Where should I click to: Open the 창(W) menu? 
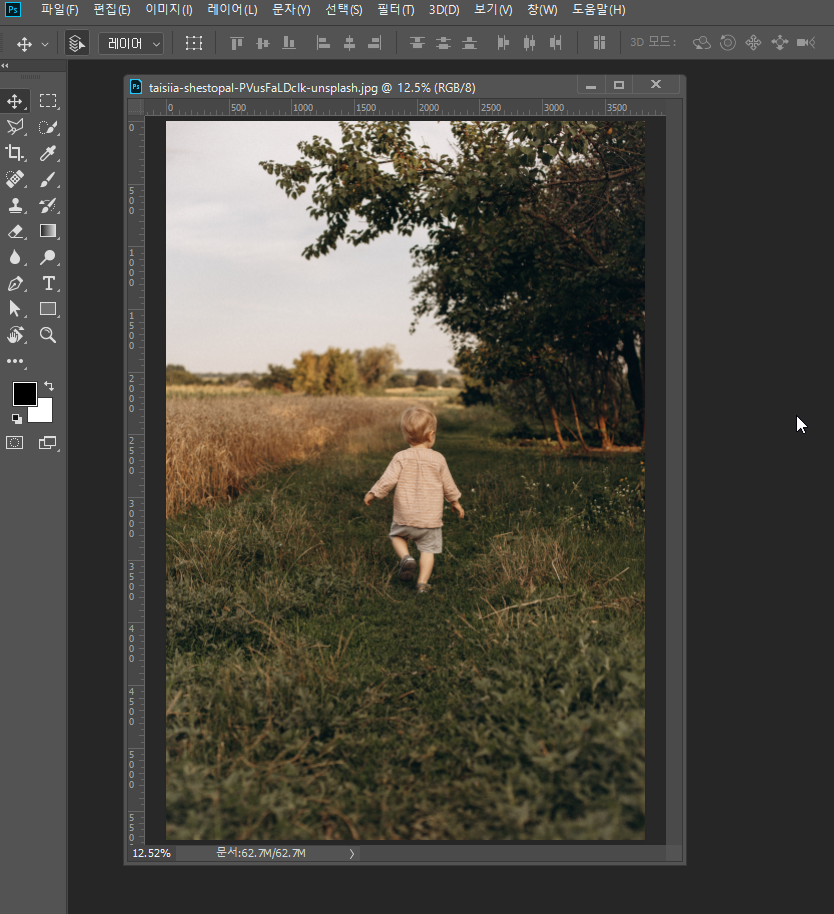tap(542, 10)
